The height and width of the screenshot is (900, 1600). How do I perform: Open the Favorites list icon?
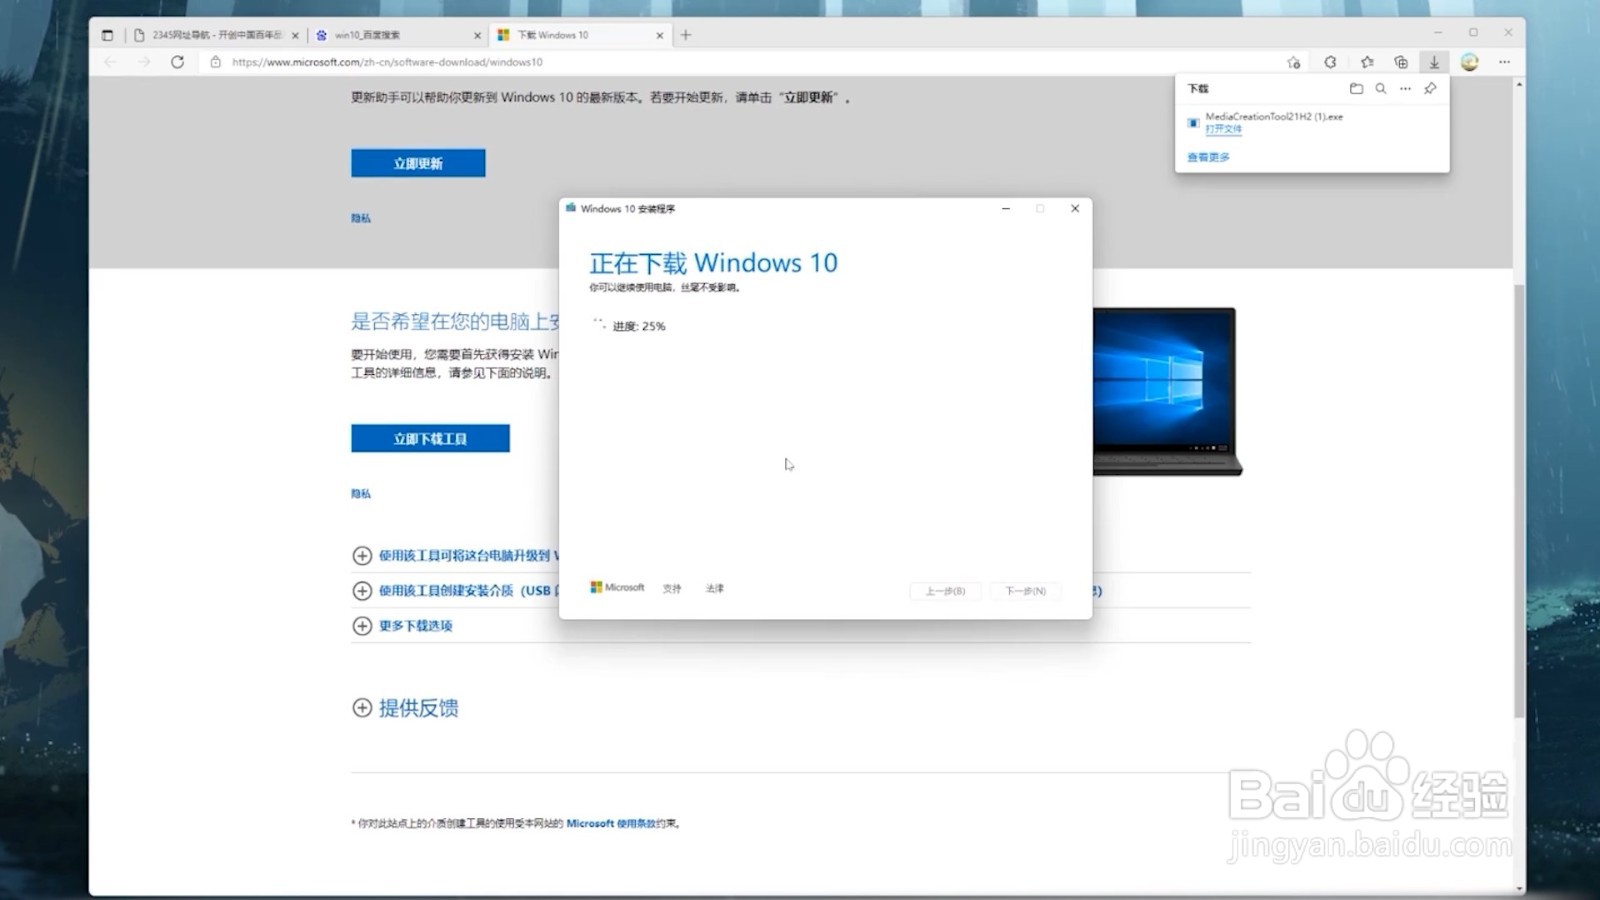click(1367, 62)
